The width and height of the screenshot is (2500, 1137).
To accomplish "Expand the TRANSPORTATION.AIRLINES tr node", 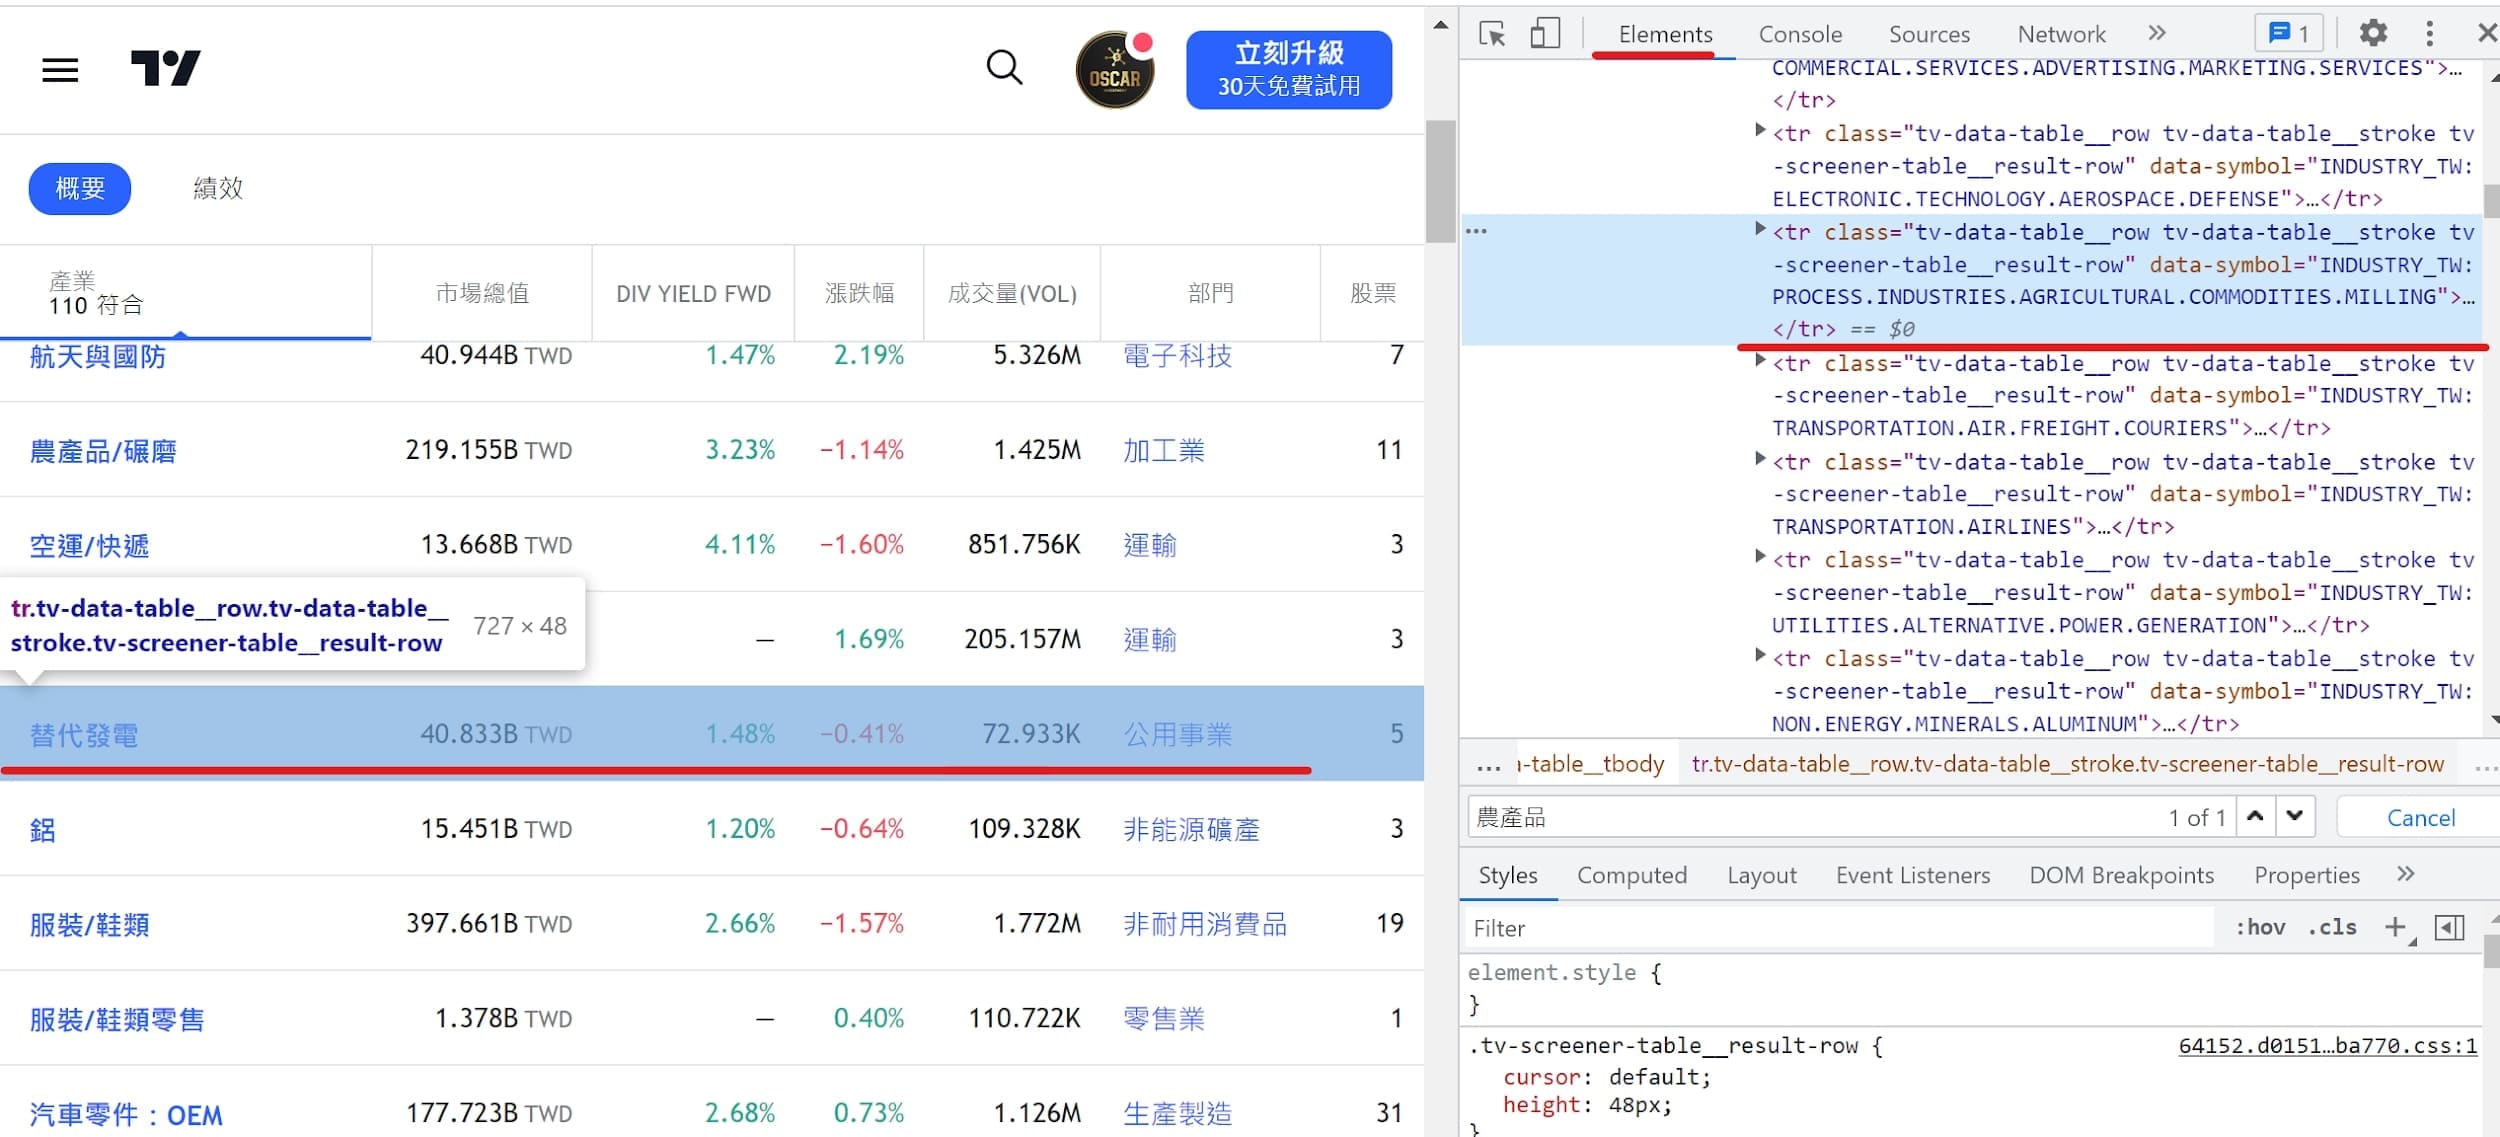I will (x=1760, y=460).
